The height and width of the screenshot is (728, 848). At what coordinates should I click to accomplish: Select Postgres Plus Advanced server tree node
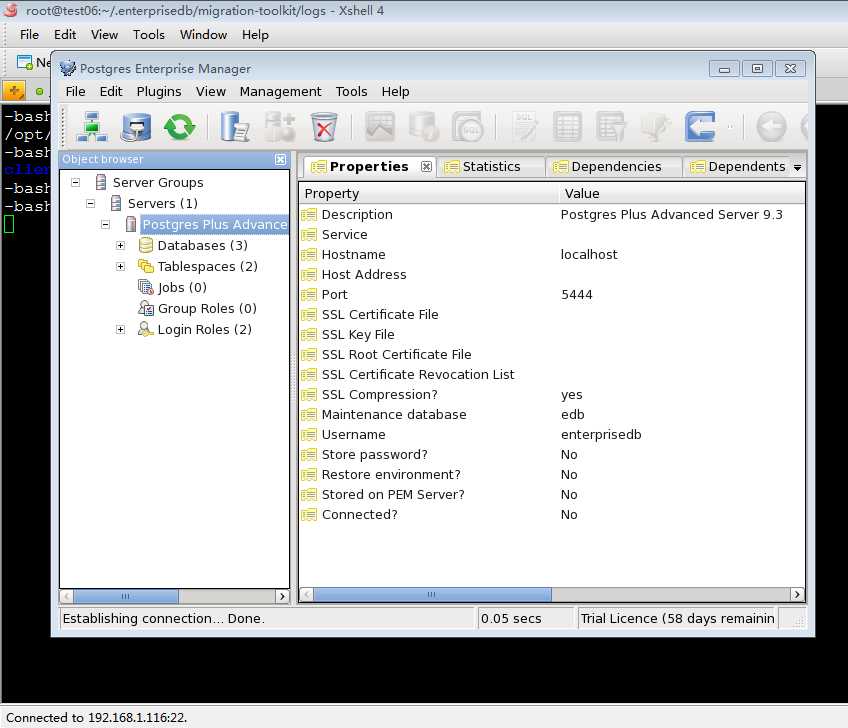[x=215, y=224]
